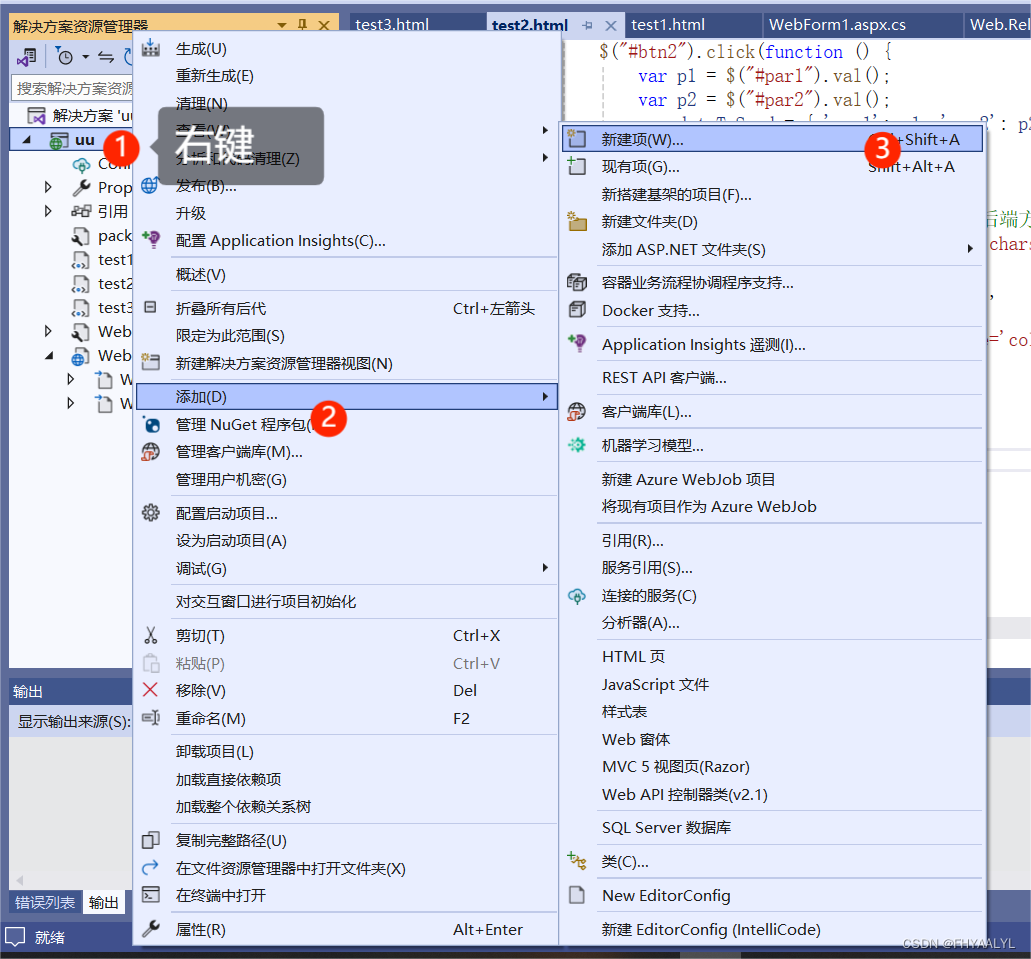The height and width of the screenshot is (959, 1031).
Task: Click the Docker support icon
Action: [x=577, y=310]
